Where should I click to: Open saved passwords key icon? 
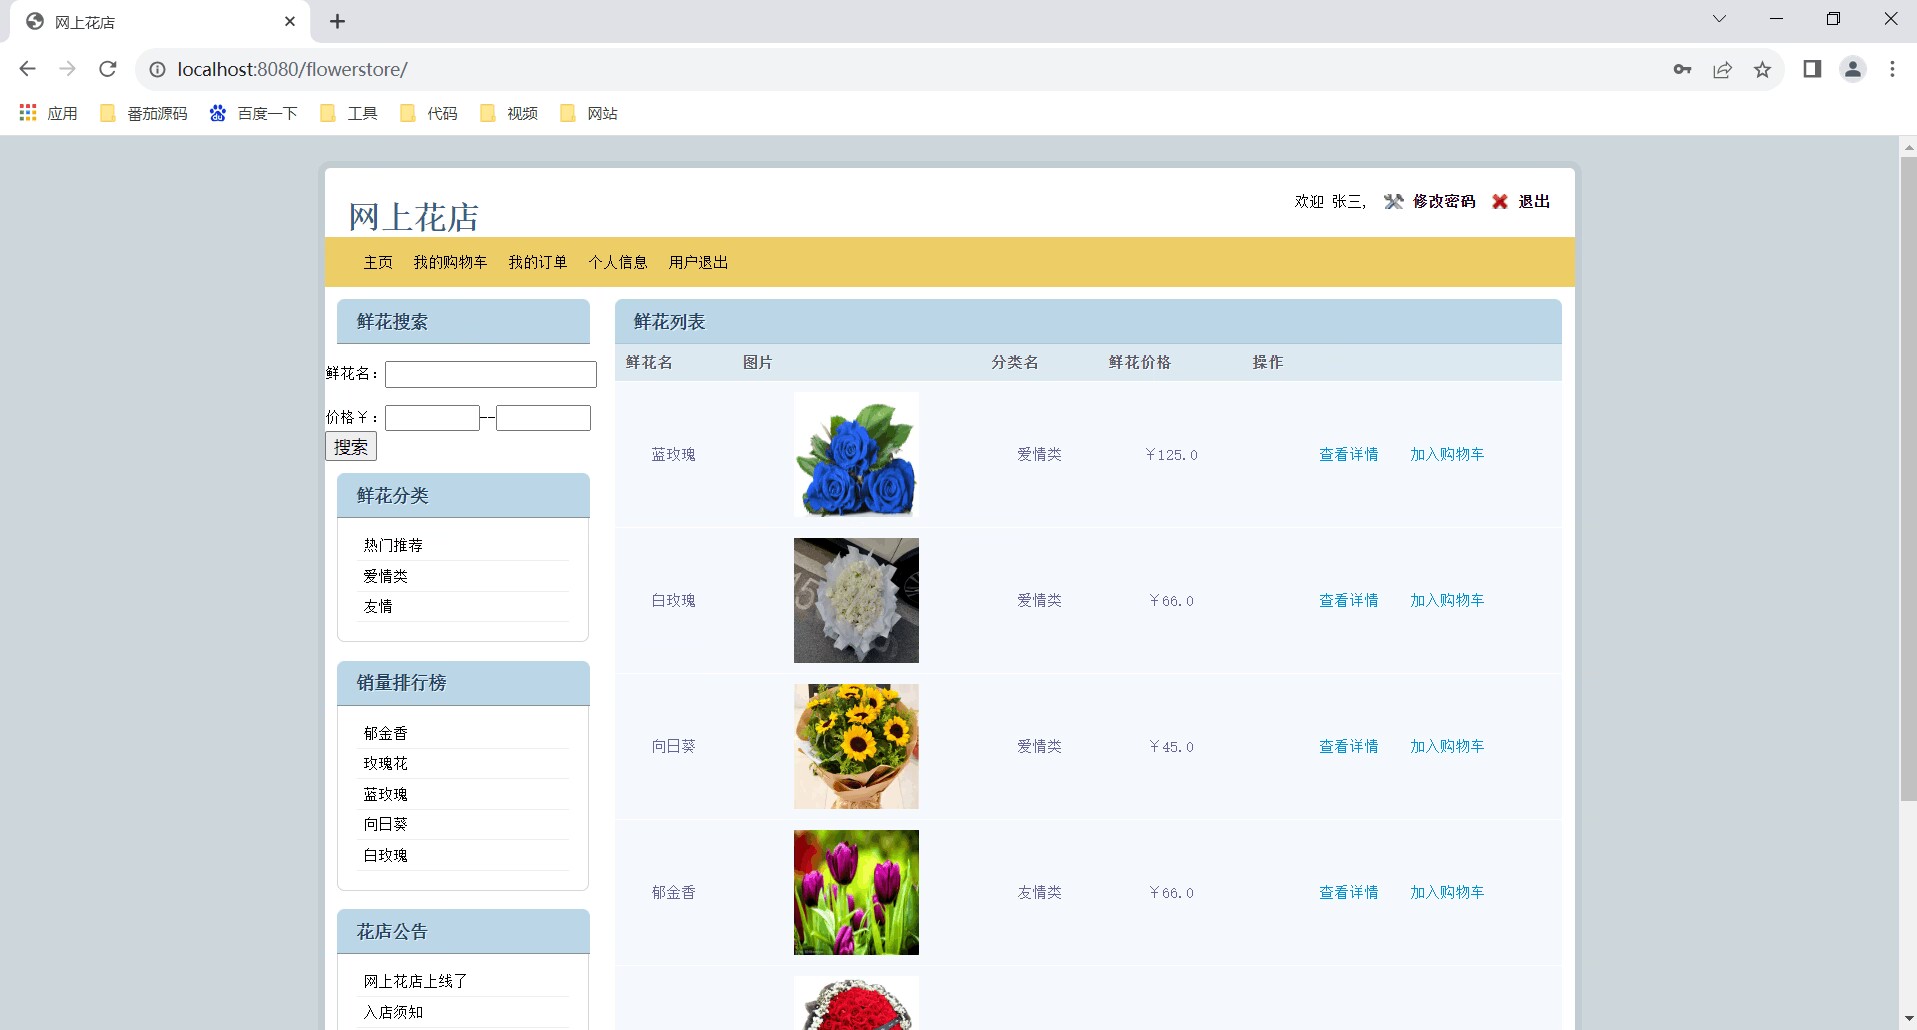1682,69
